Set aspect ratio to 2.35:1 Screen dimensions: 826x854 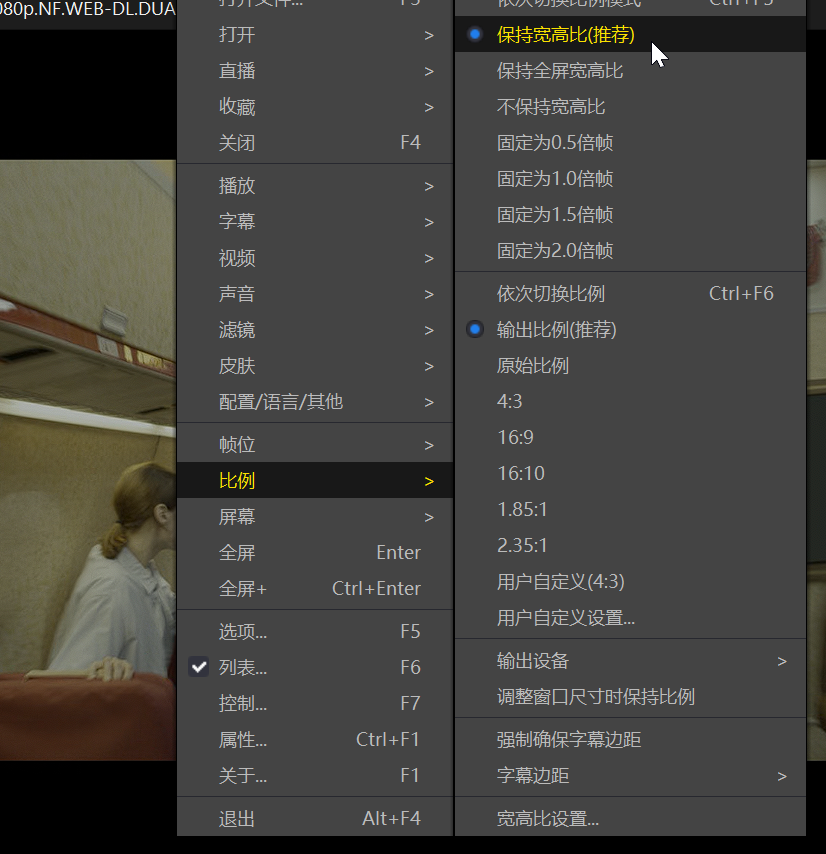click(630, 545)
